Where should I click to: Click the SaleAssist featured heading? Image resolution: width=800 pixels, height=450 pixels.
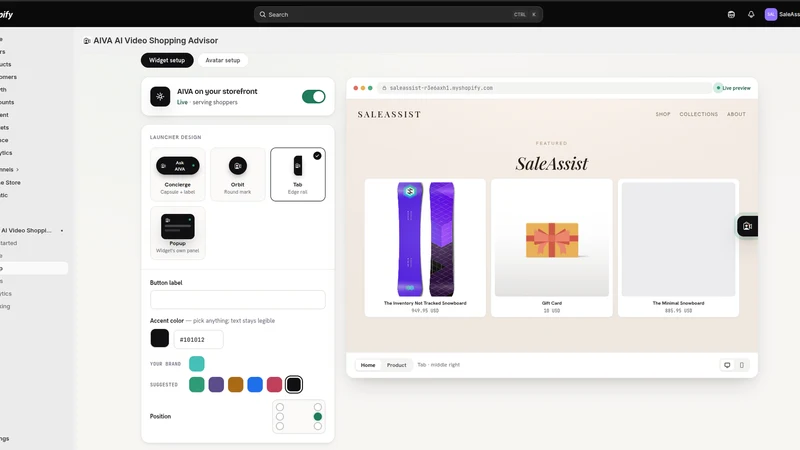tap(552, 164)
